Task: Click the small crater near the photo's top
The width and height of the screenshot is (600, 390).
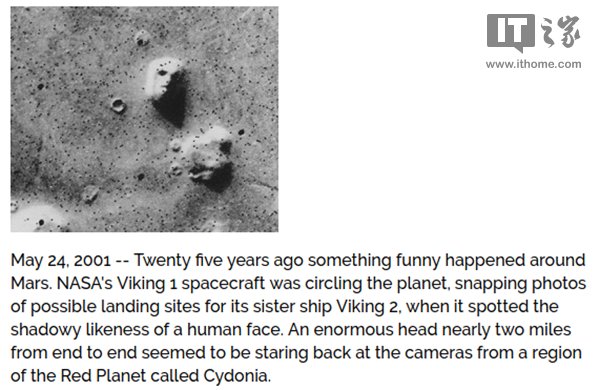Action: click(x=143, y=38)
